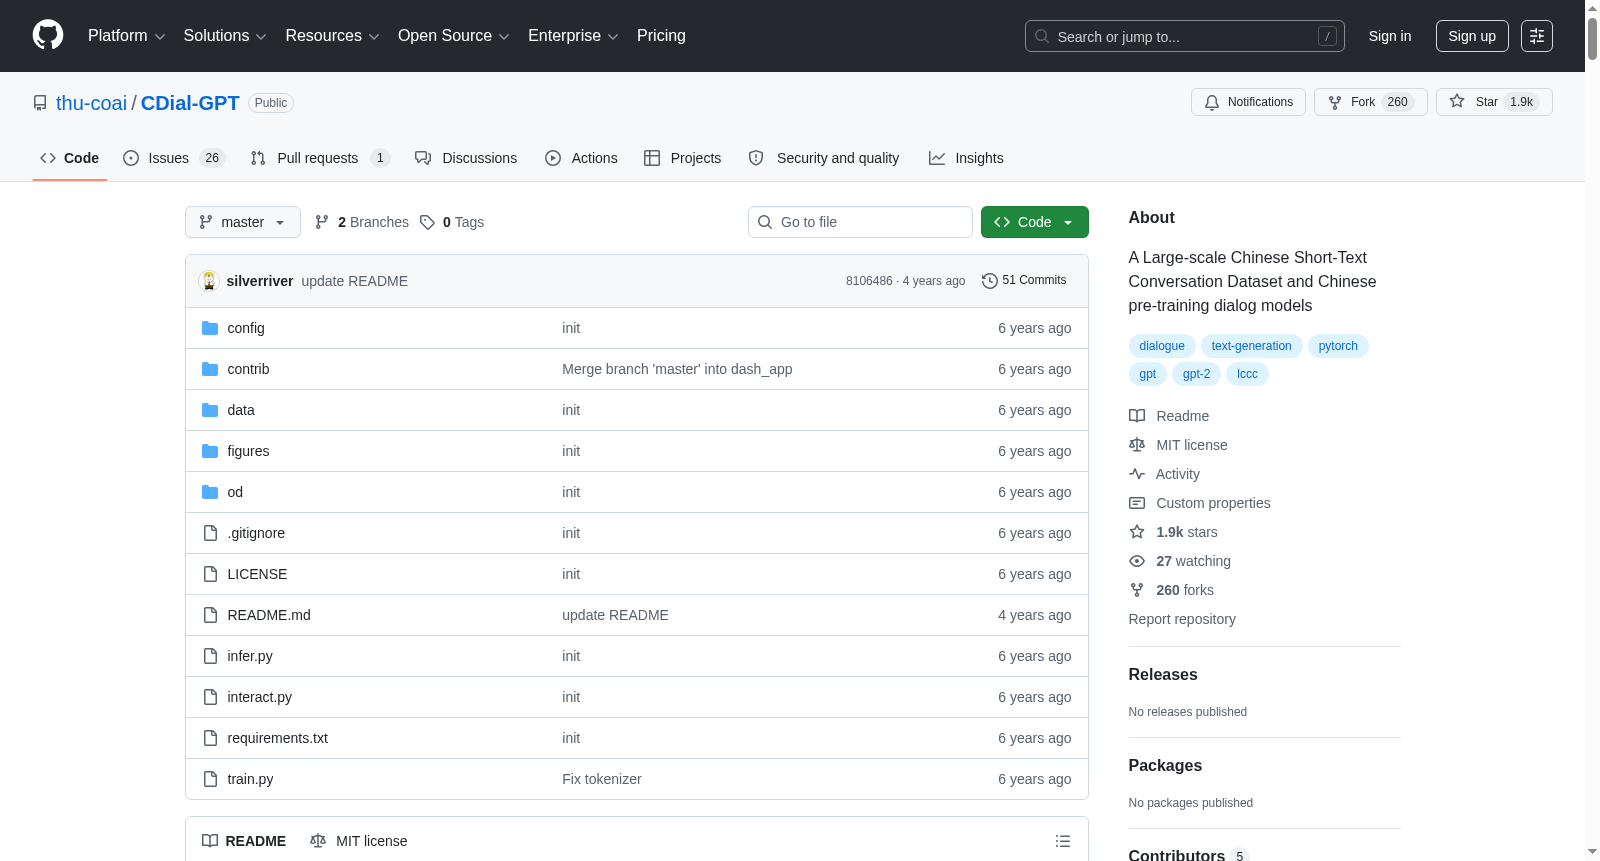Open the od folder
1600x861 pixels.
[x=235, y=492]
